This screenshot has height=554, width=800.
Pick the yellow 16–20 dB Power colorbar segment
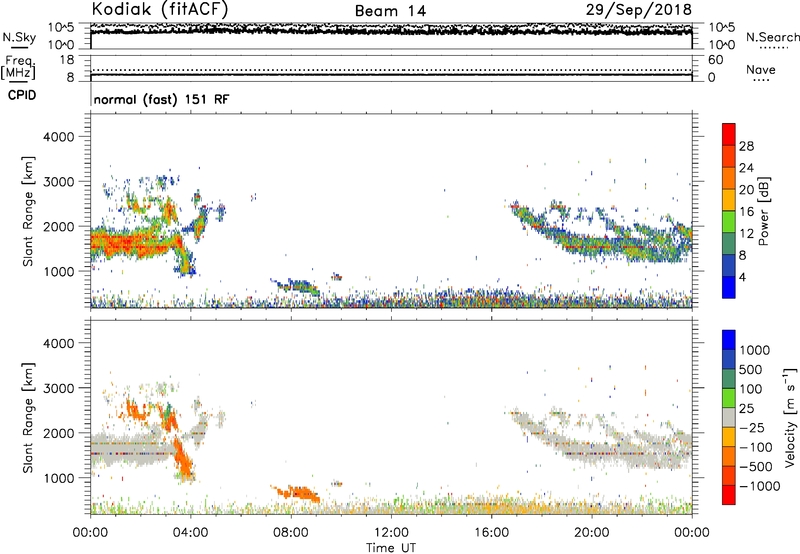tap(729, 200)
